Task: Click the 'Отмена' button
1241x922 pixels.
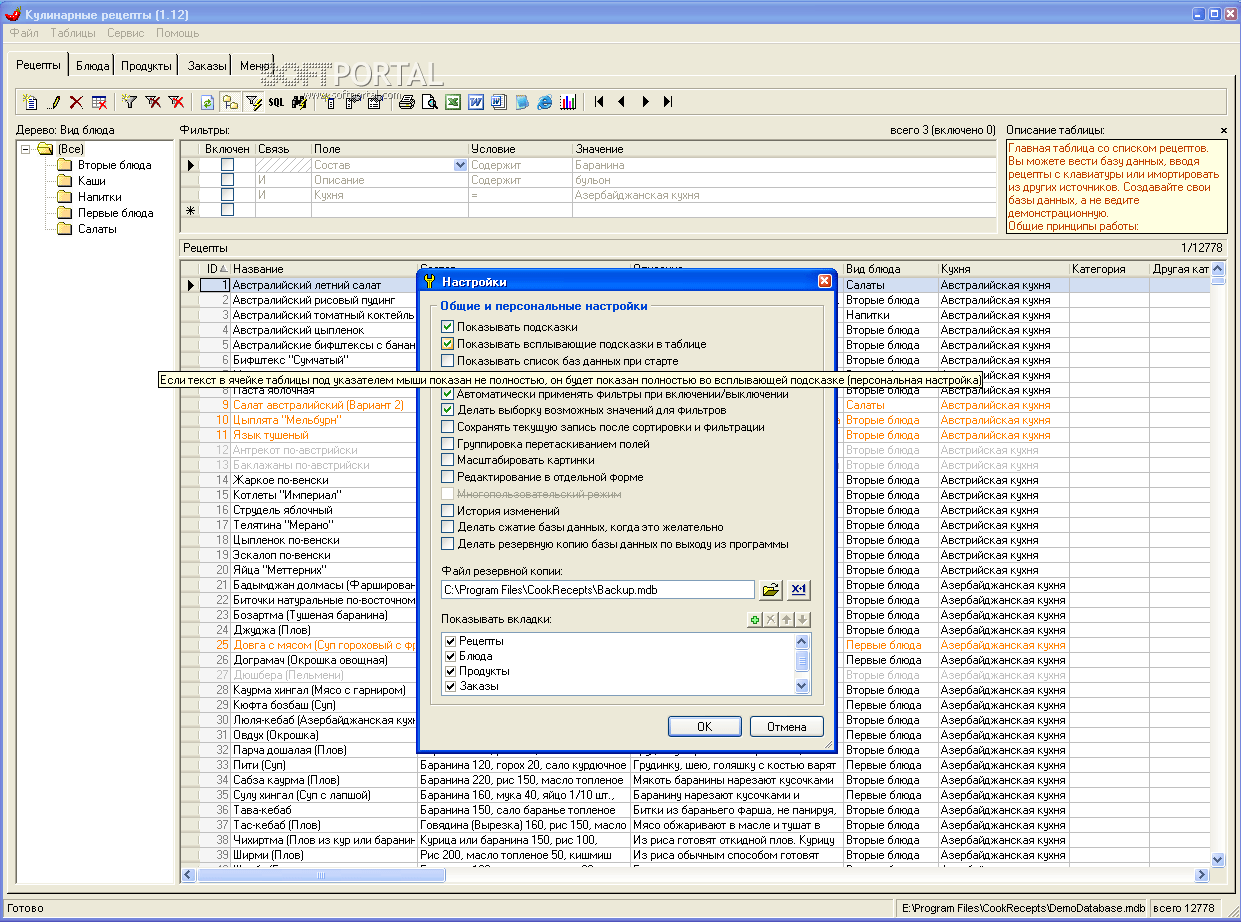Action: (x=786, y=727)
